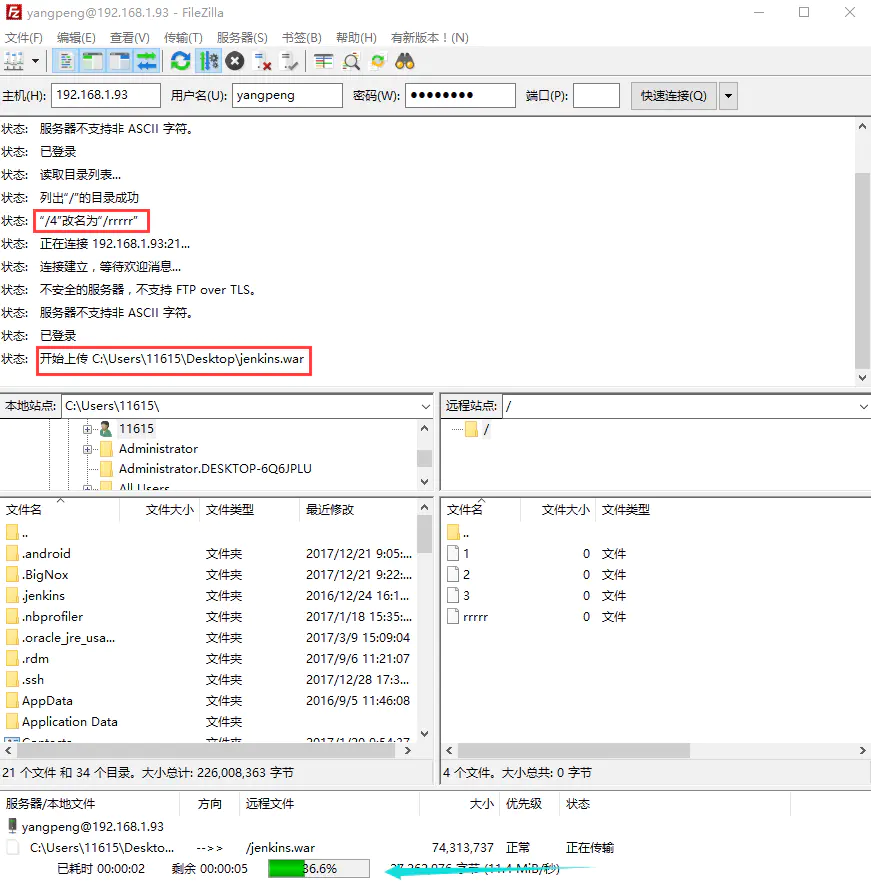Toggle remote directory tree display
Viewport: 871px width, 889px height.
[x=120, y=61]
